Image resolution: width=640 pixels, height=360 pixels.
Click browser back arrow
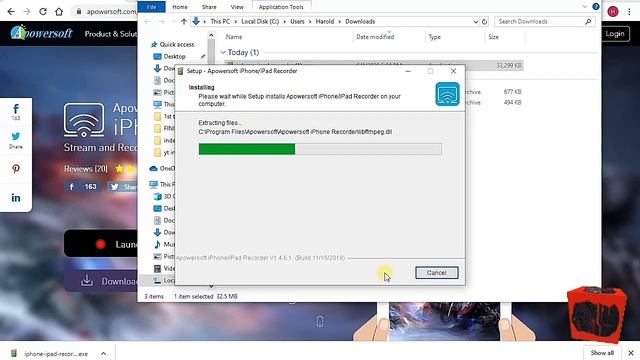[x=11, y=11]
